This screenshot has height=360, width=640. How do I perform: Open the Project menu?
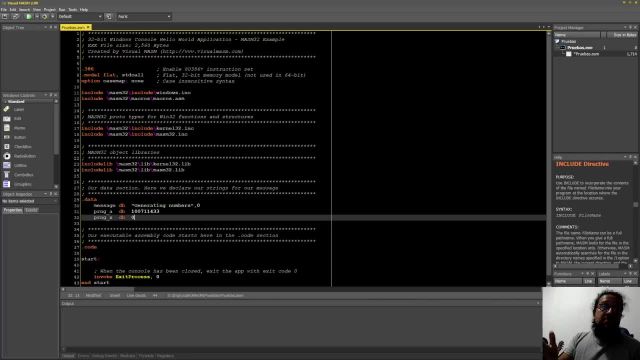(49, 9)
